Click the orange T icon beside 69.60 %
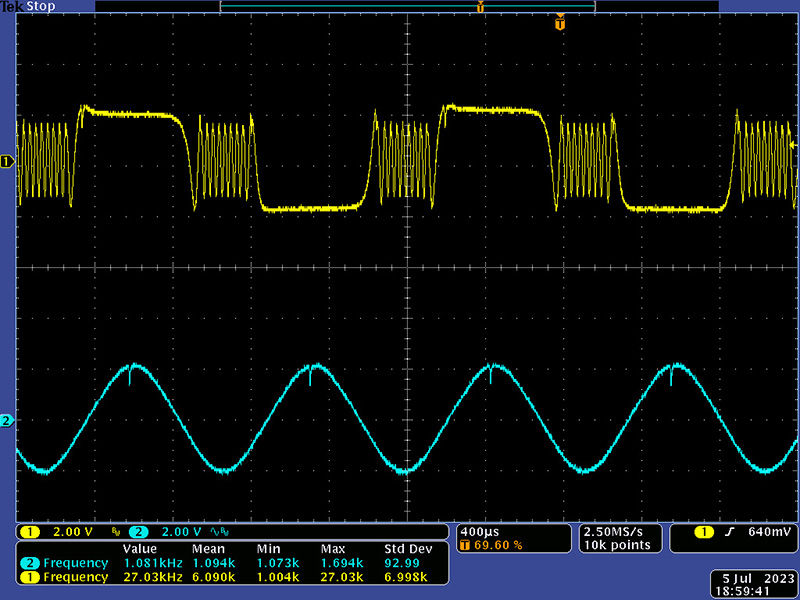Image resolution: width=800 pixels, height=600 pixels. (x=464, y=545)
